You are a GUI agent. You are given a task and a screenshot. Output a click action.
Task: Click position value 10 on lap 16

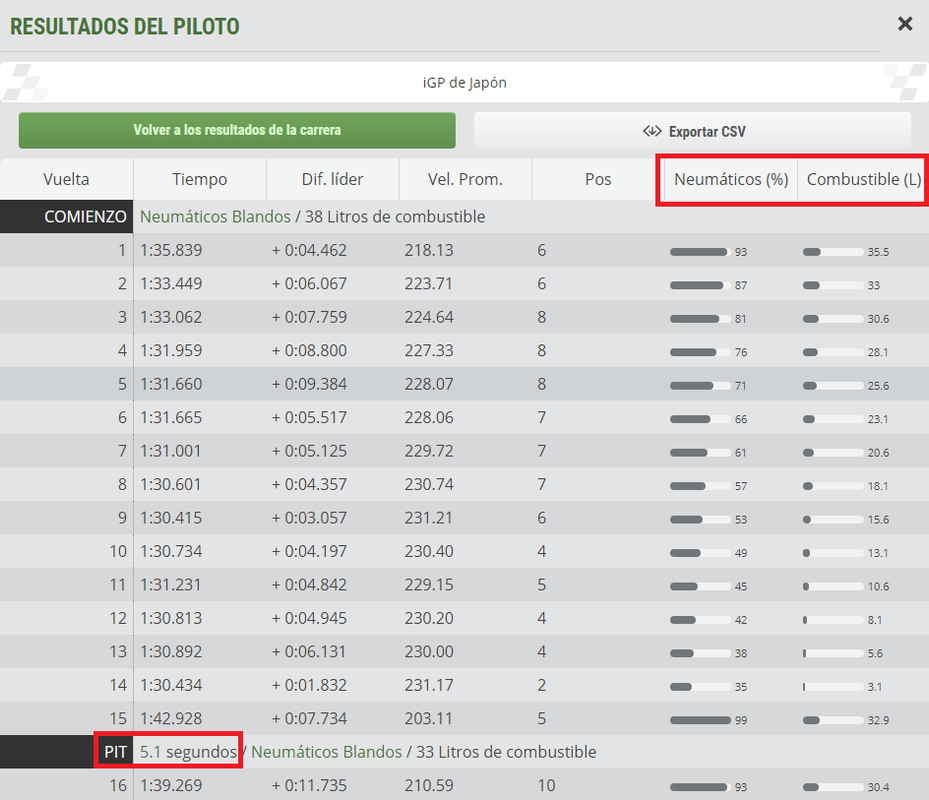(546, 786)
